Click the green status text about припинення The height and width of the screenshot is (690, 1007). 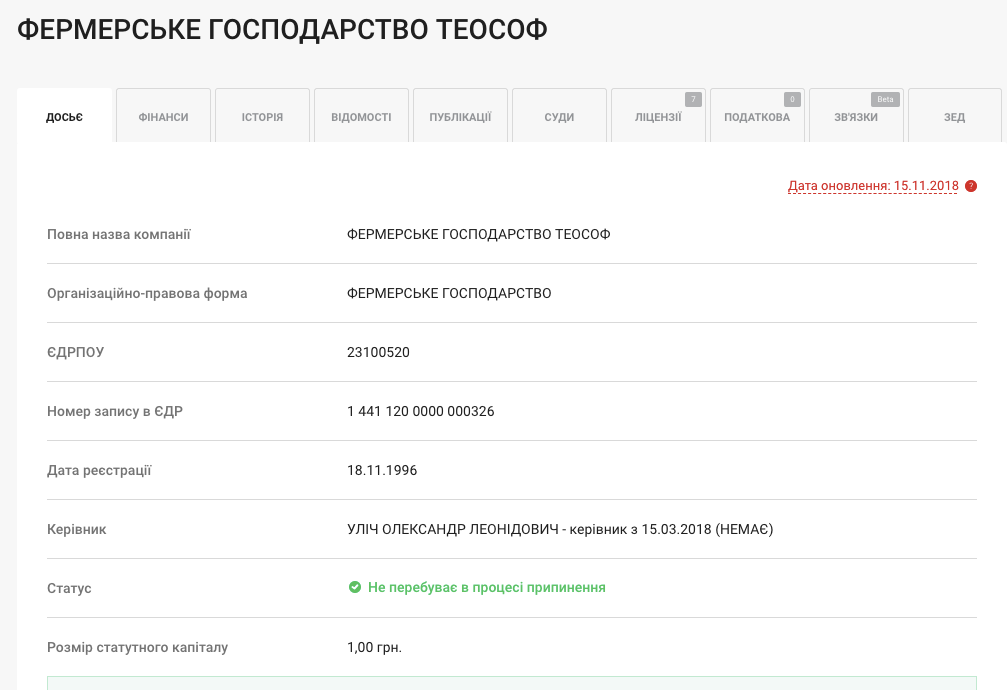pyautogui.click(x=486, y=587)
